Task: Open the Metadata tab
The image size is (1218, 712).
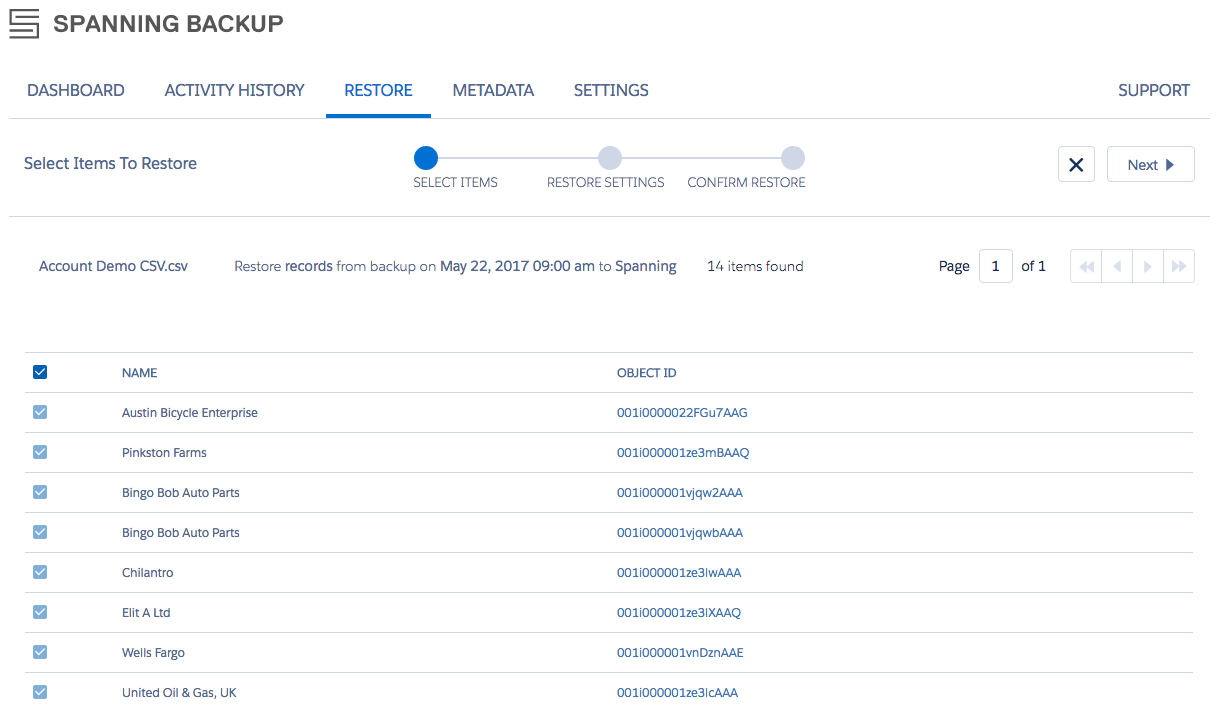Action: pyautogui.click(x=493, y=90)
